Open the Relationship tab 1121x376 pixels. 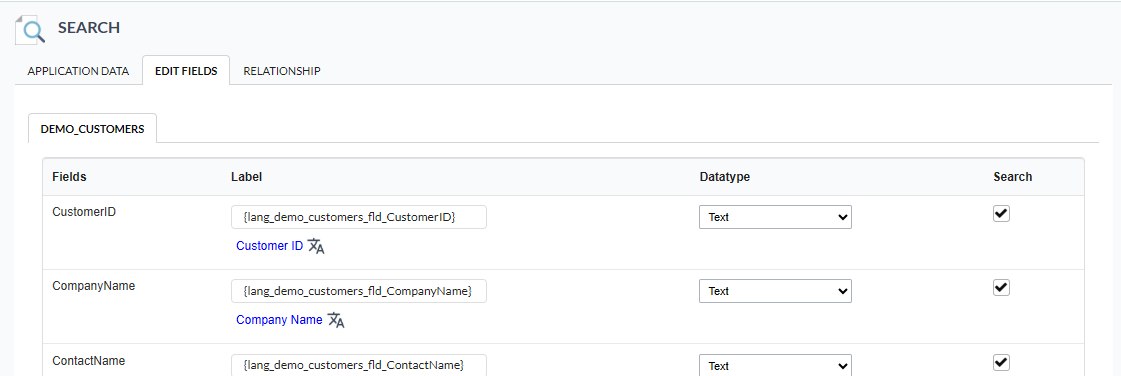pyautogui.click(x=282, y=71)
